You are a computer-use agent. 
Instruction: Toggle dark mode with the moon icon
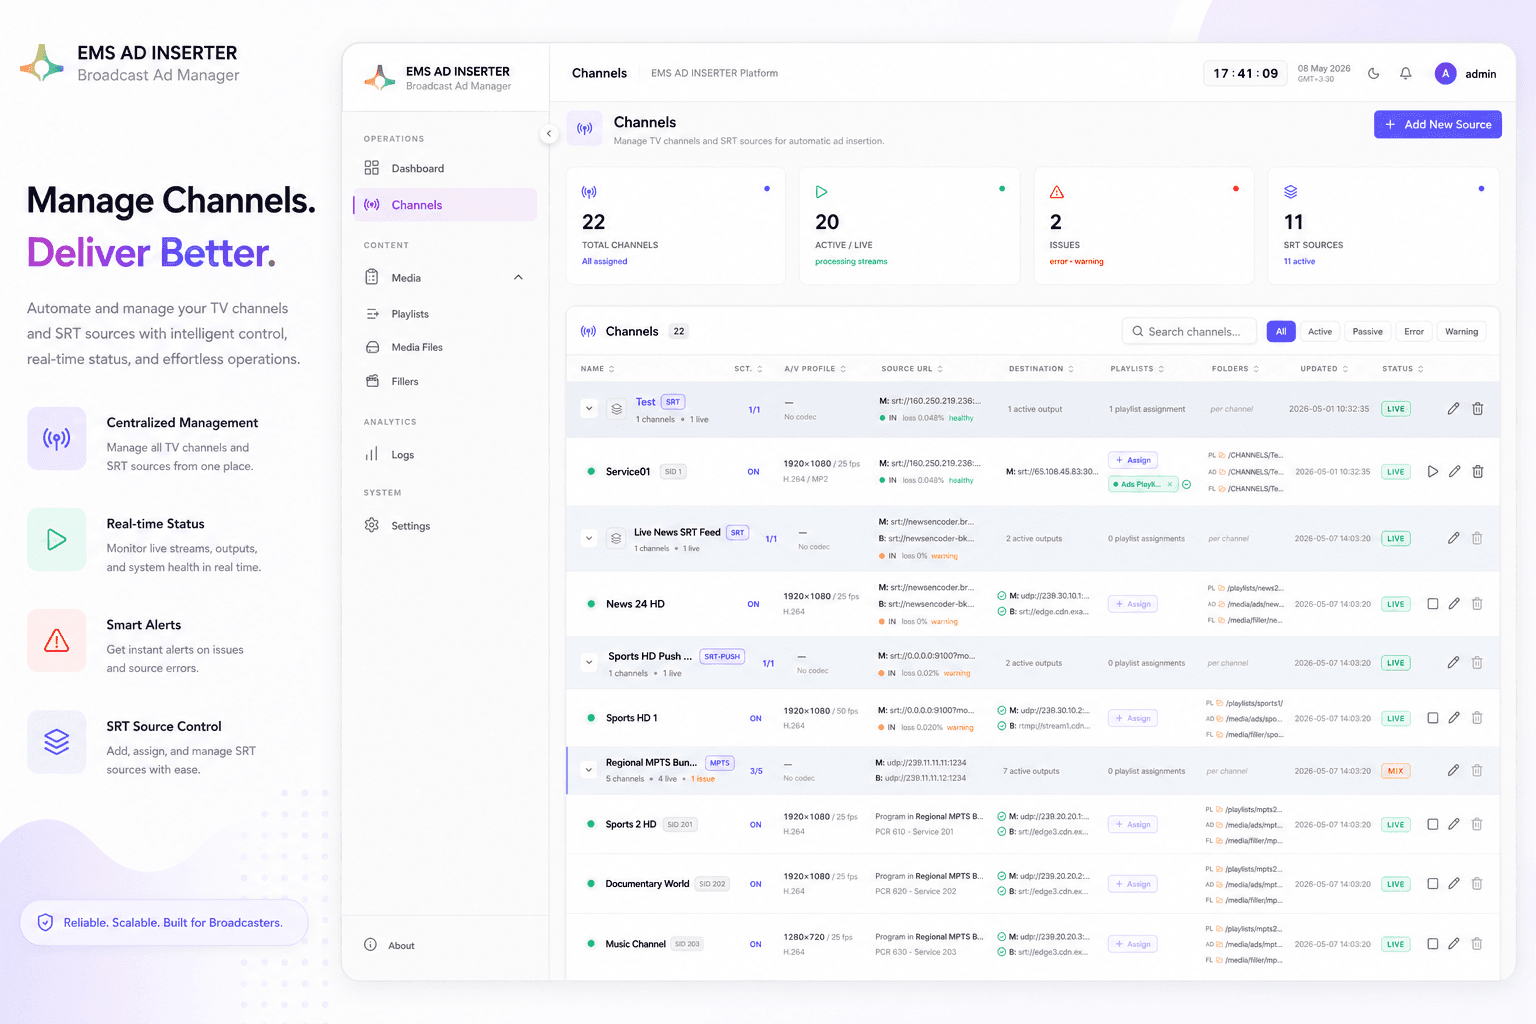pos(1373,73)
